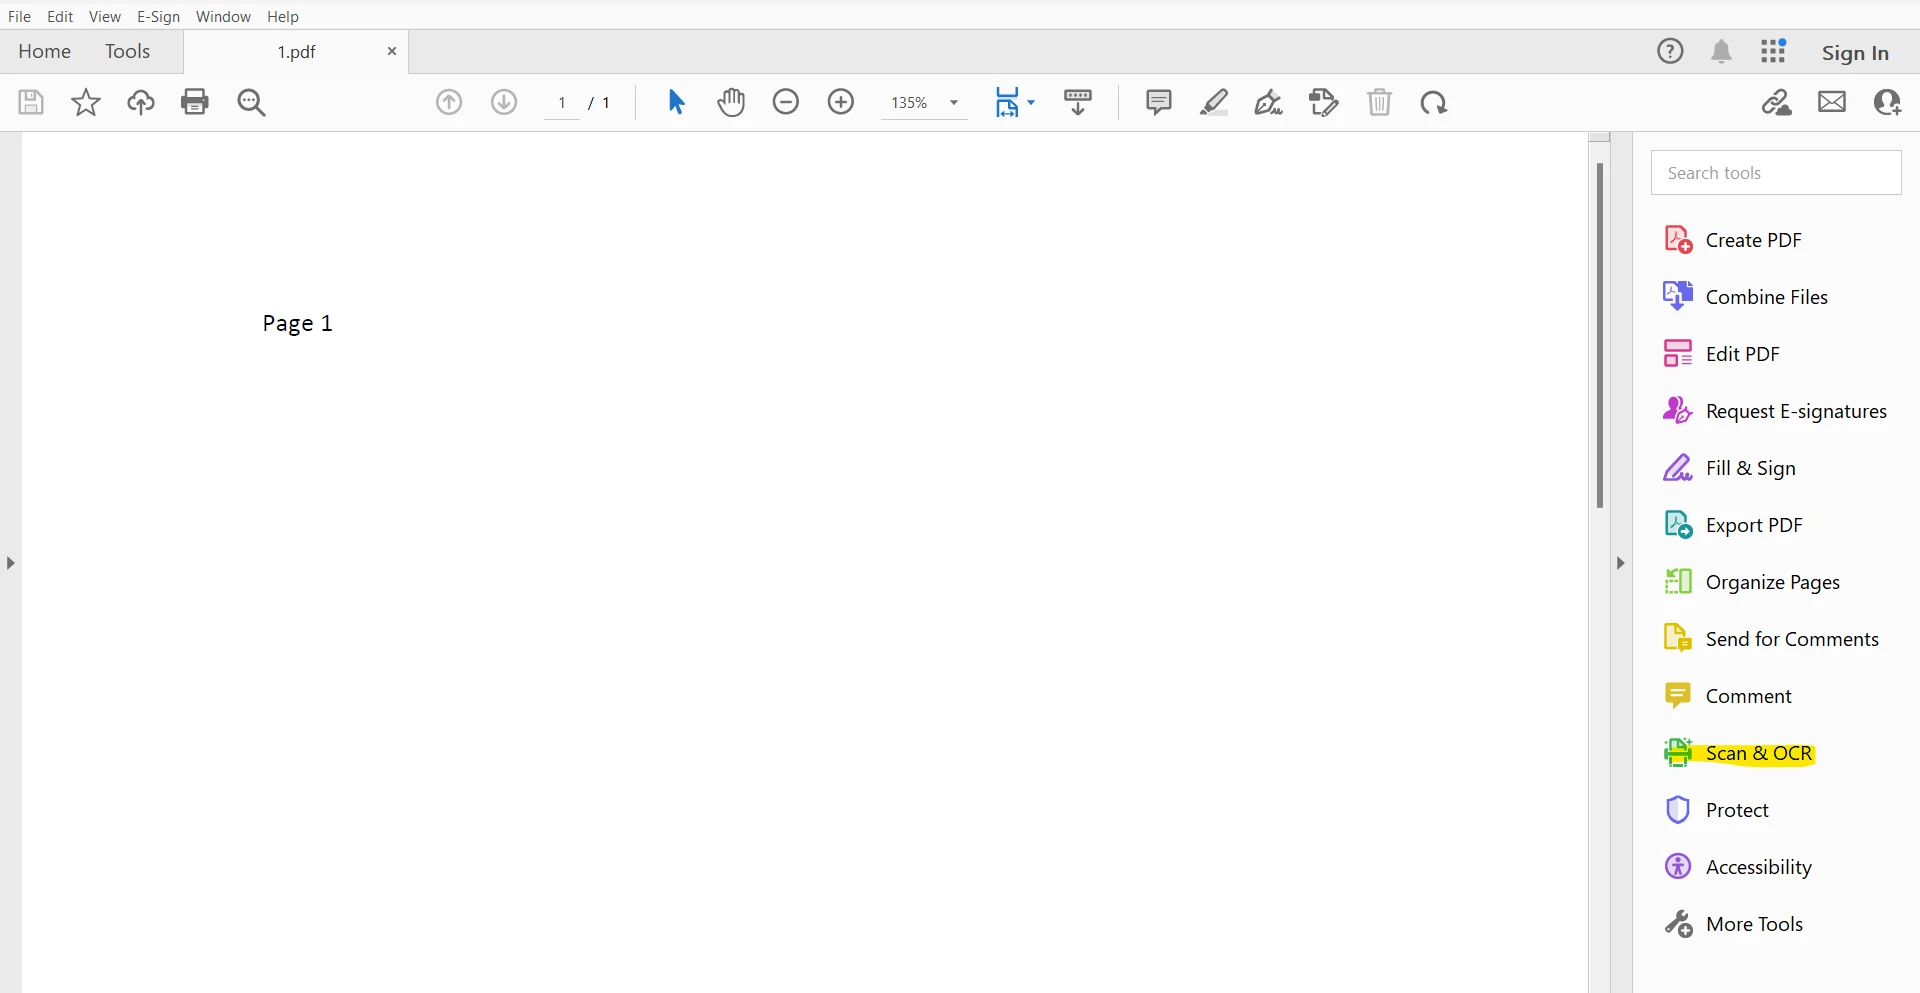Expand the left navigation pane

pos(10,563)
